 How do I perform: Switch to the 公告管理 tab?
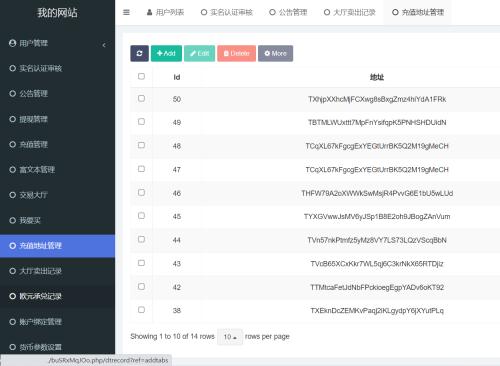click(x=288, y=12)
